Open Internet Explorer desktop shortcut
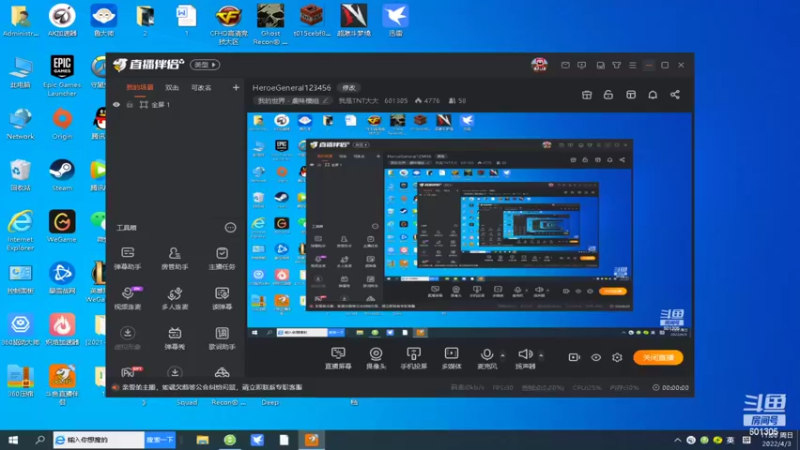 click(x=20, y=230)
